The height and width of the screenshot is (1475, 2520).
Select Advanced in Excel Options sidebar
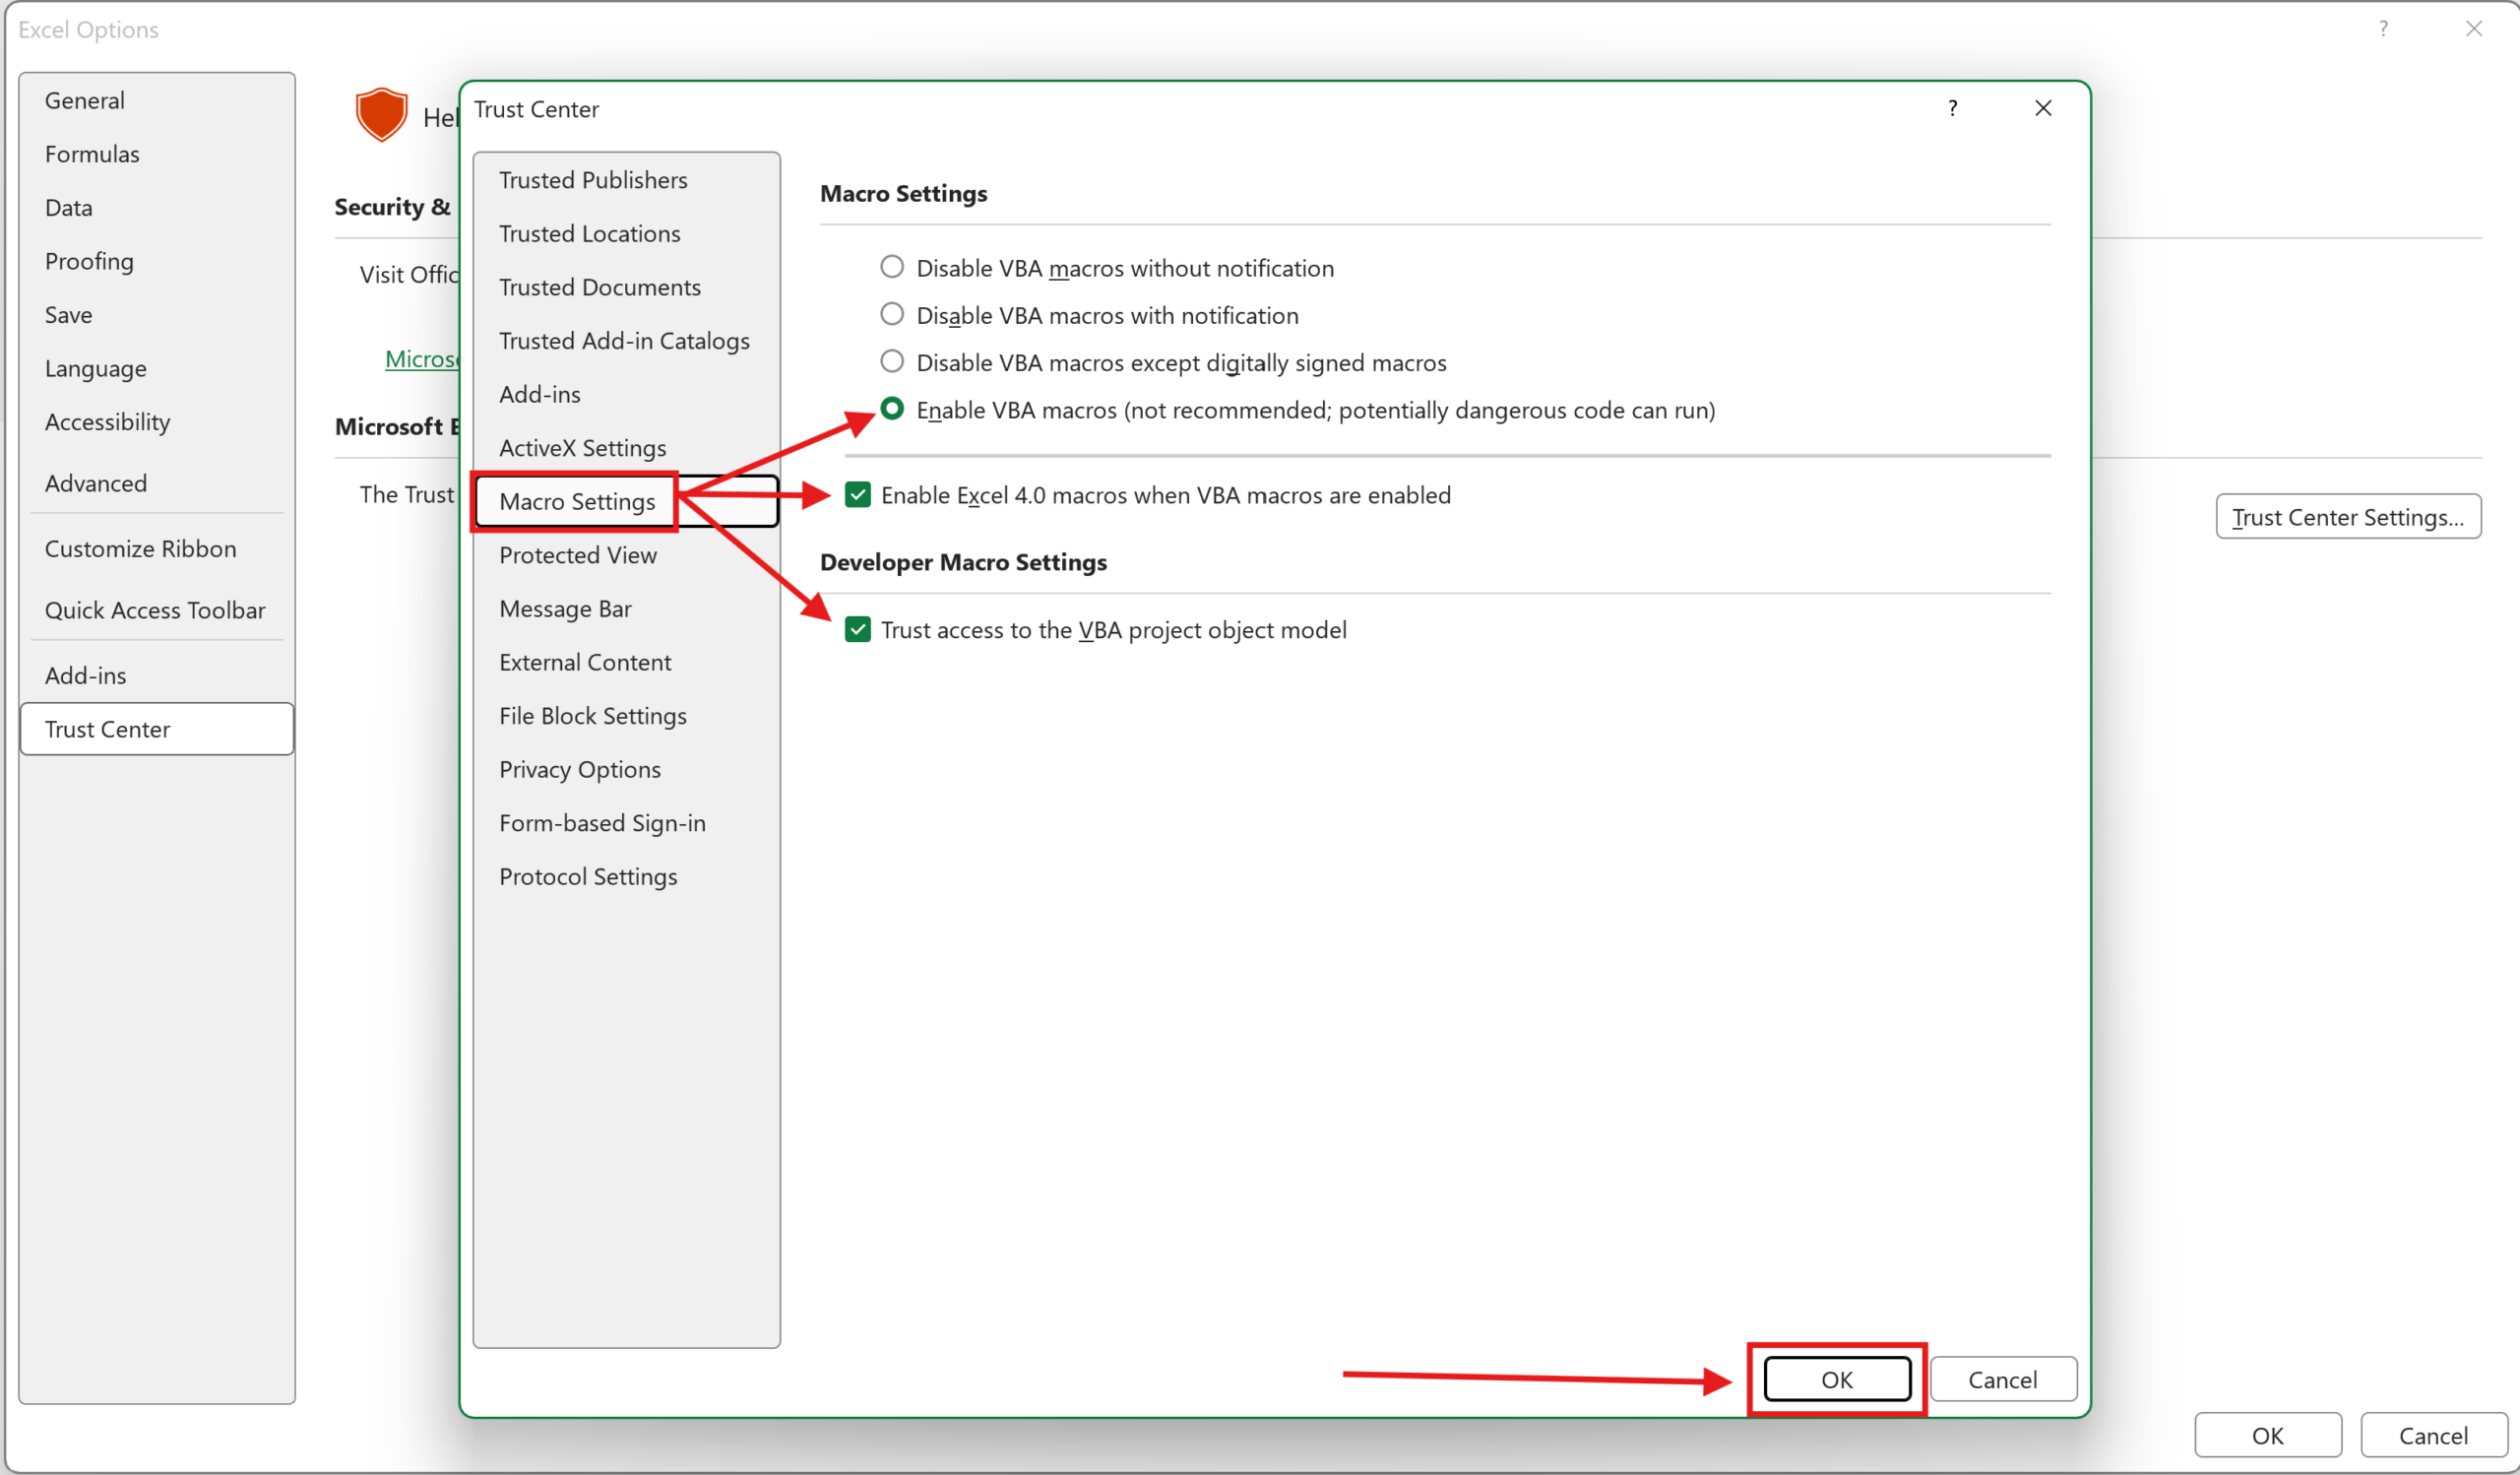(157, 483)
